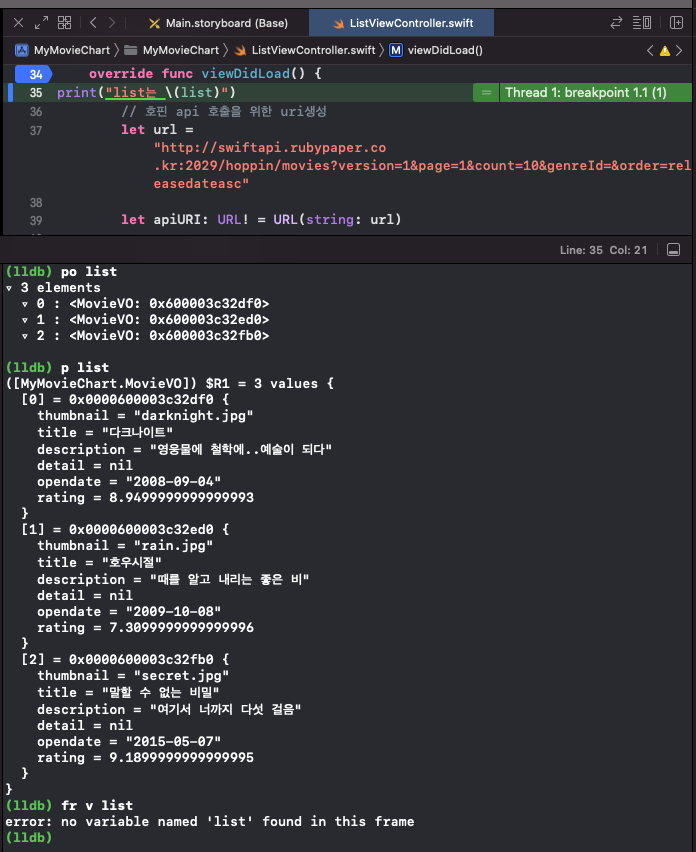Add editor on right

[676, 23]
